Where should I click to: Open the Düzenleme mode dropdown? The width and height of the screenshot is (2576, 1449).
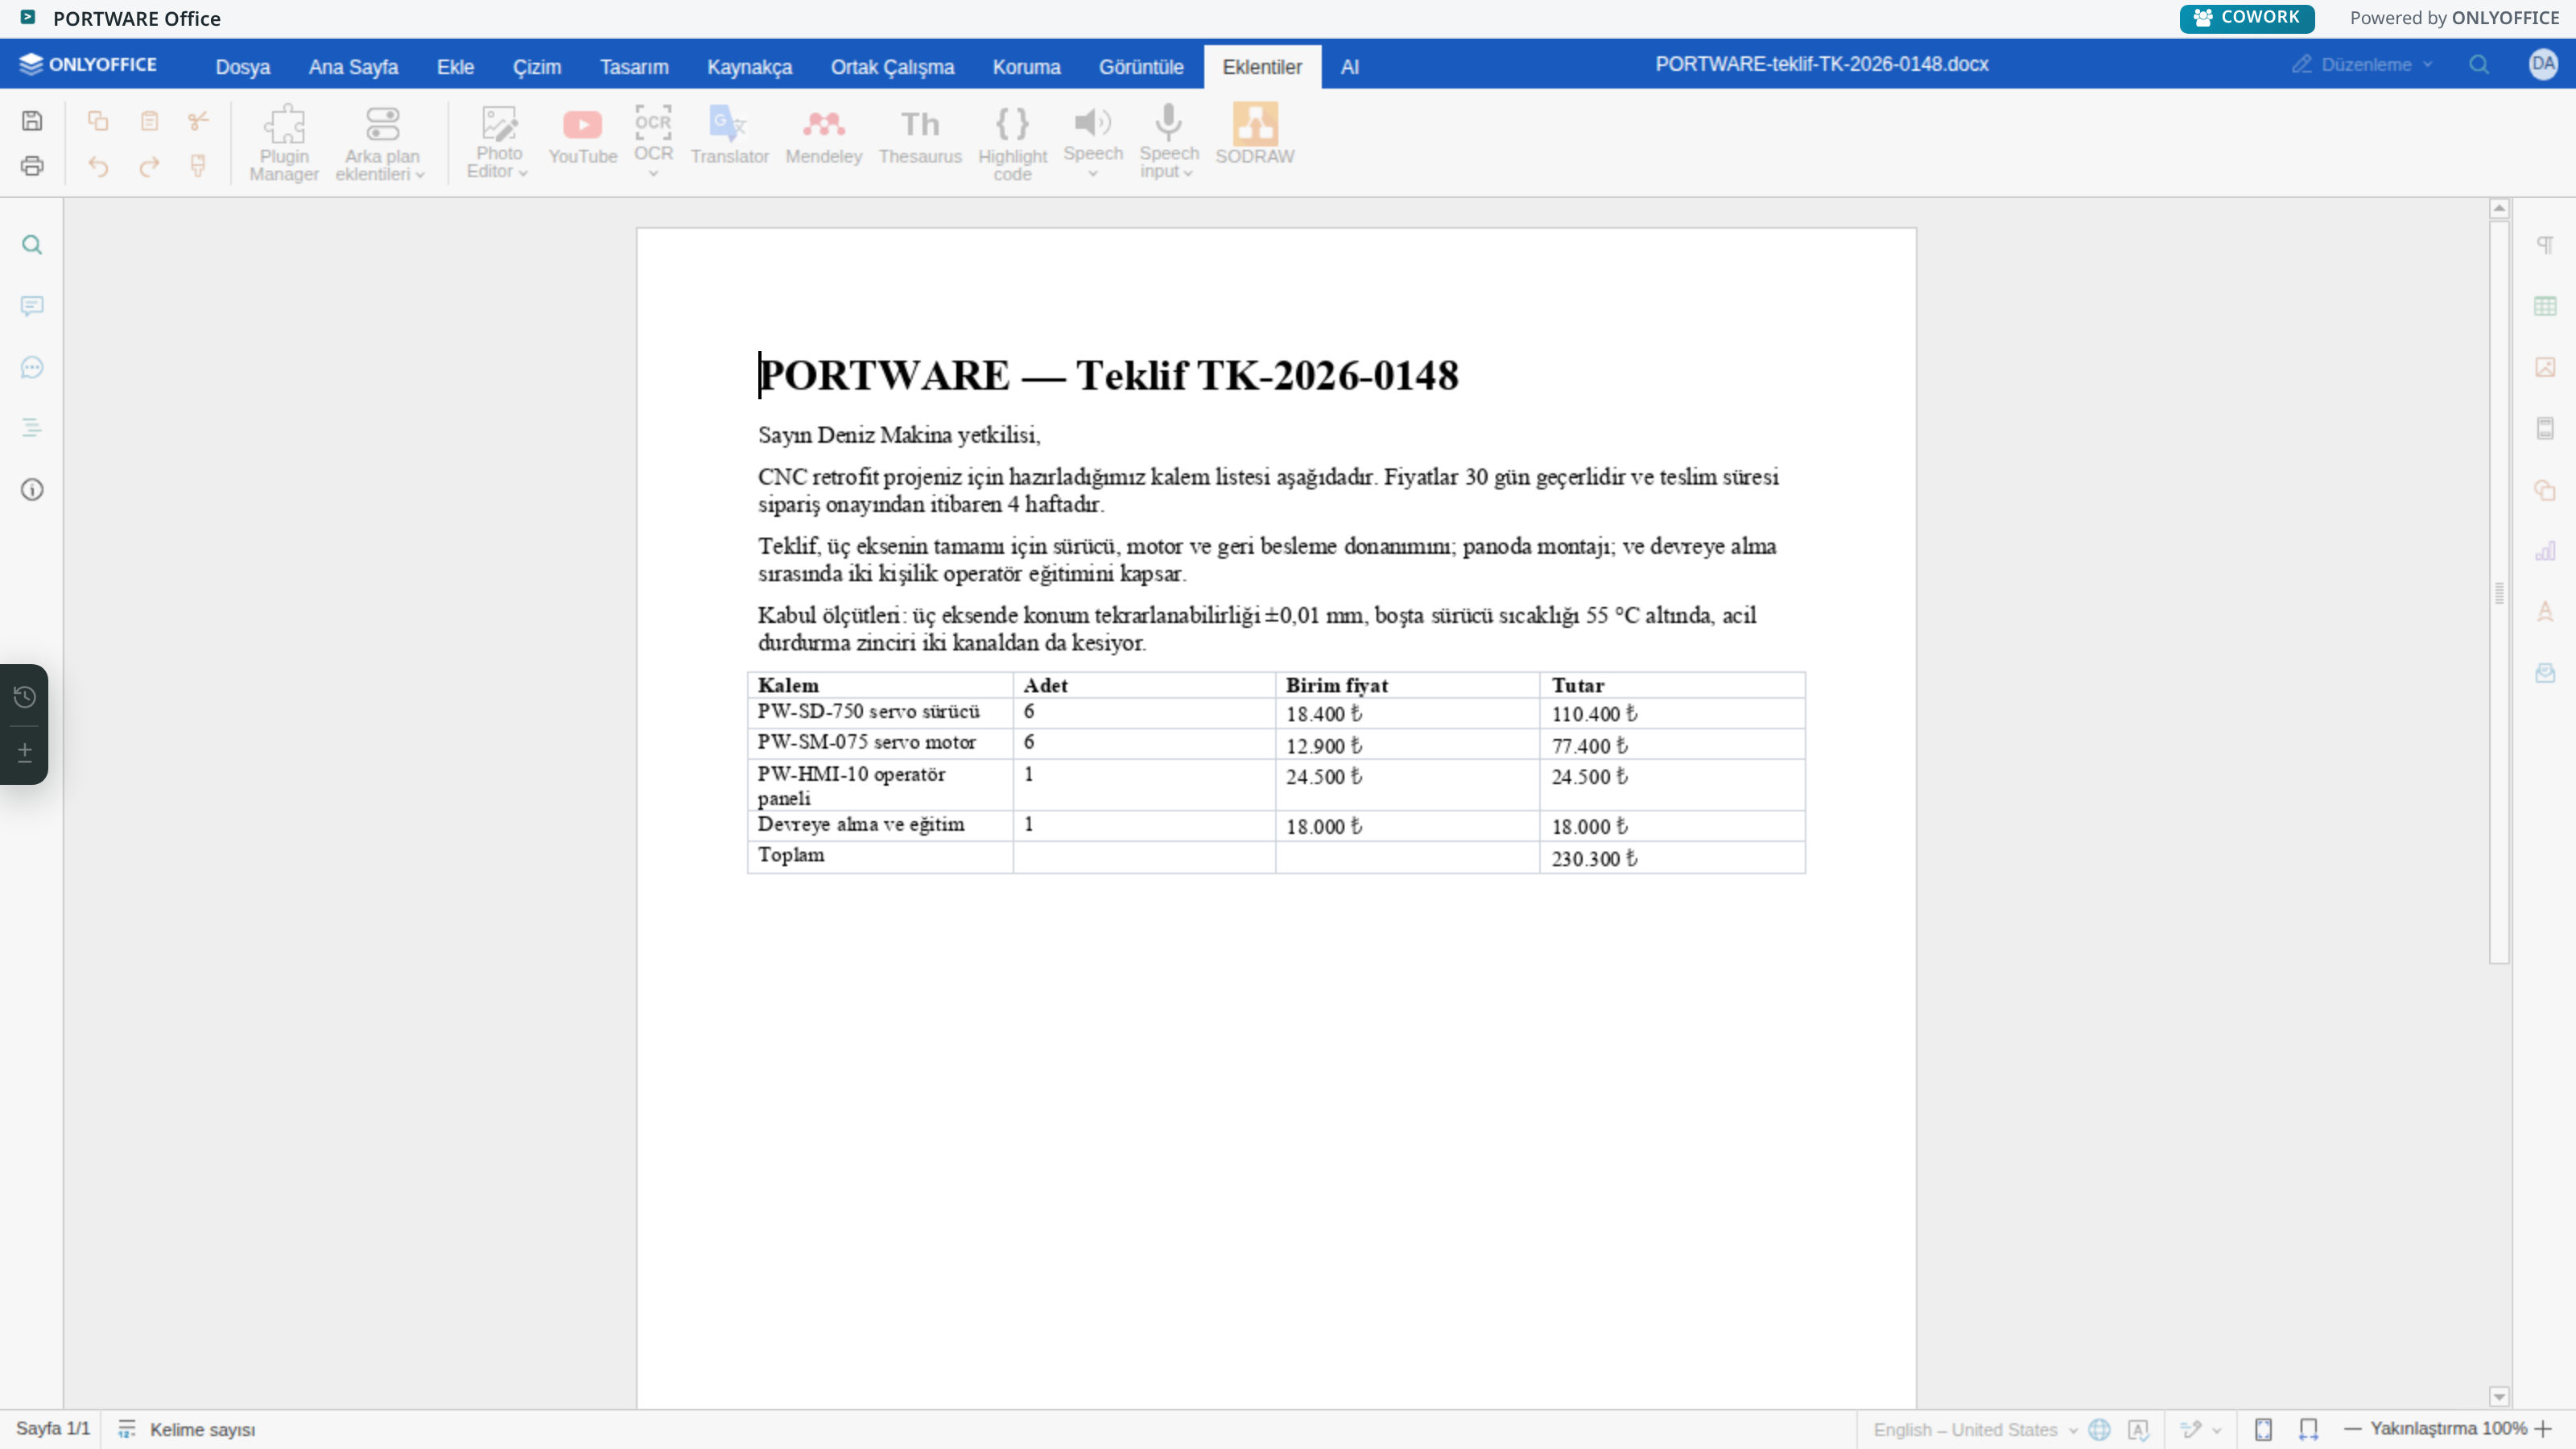2363,65
